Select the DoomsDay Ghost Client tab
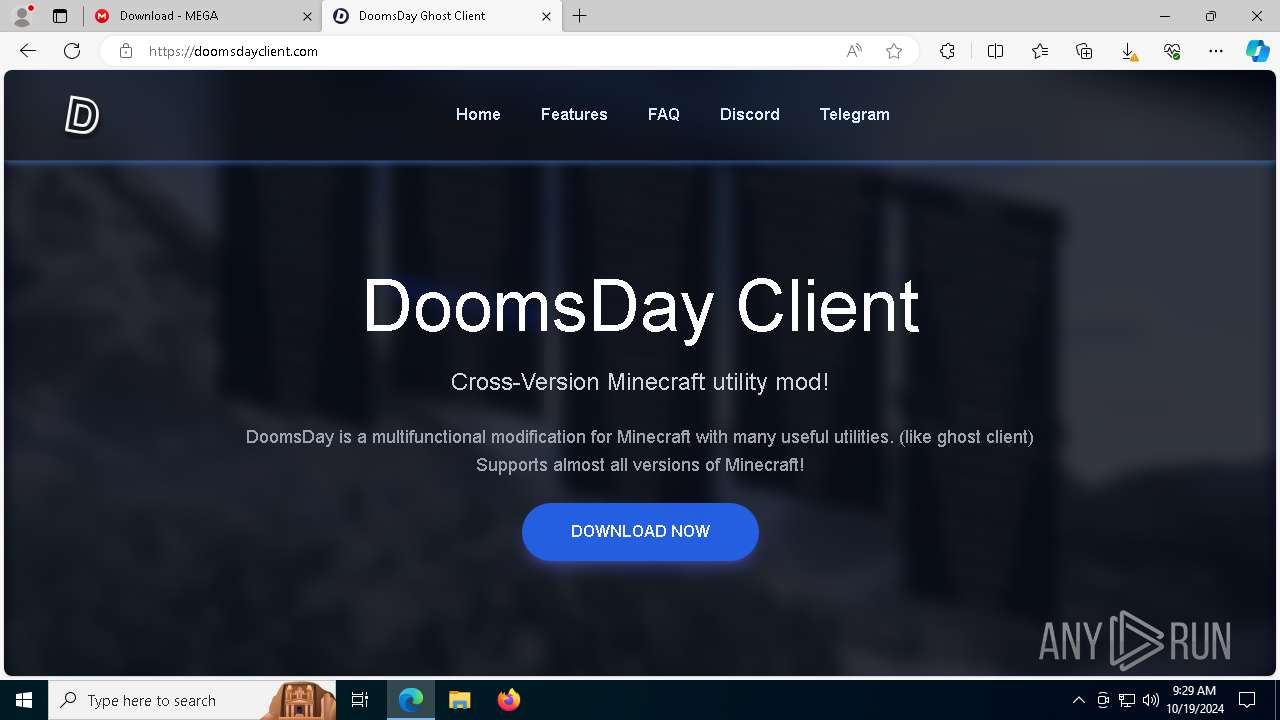This screenshot has height=720, width=1280. coord(442,16)
